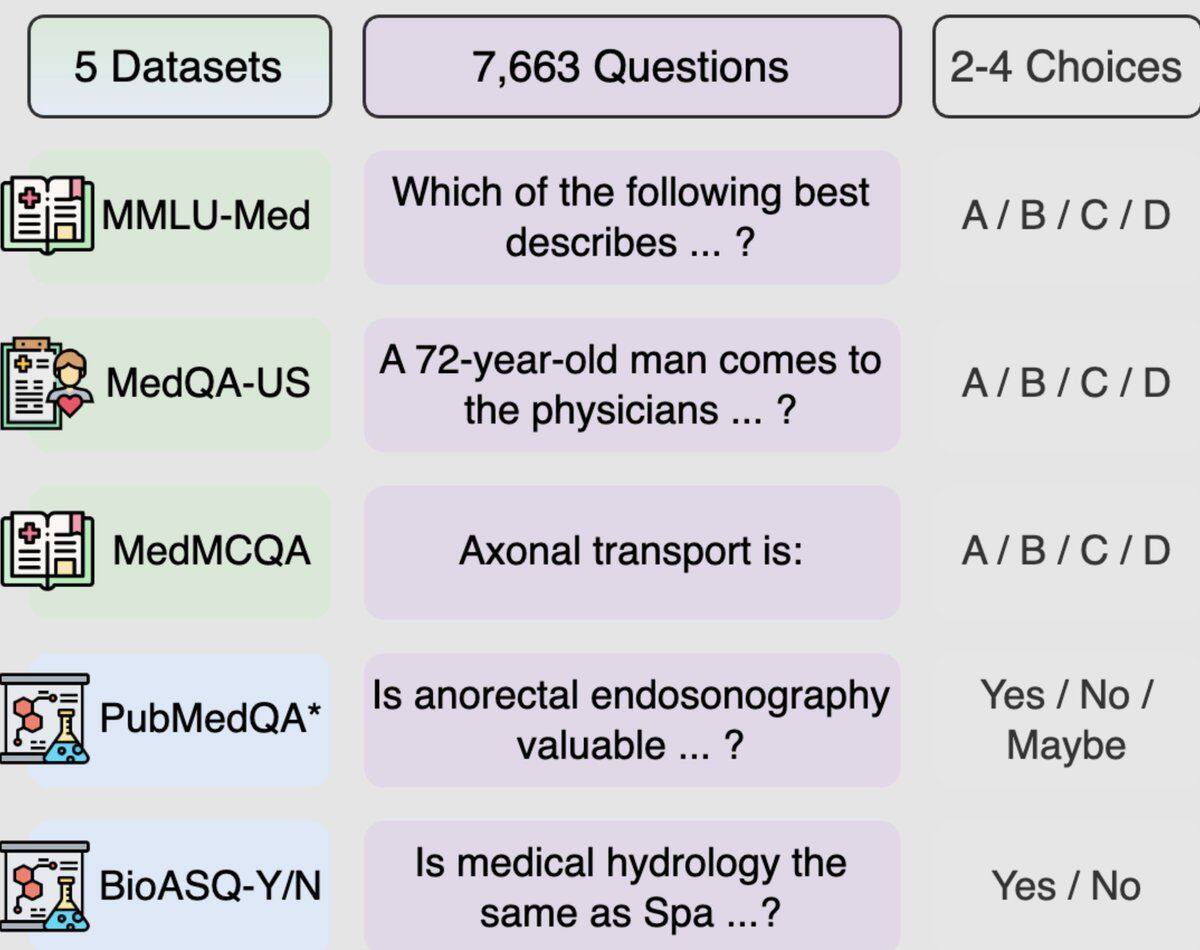
Task: Click the PubMedQA lab flask icon
Action: pyautogui.click(x=45, y=718)
